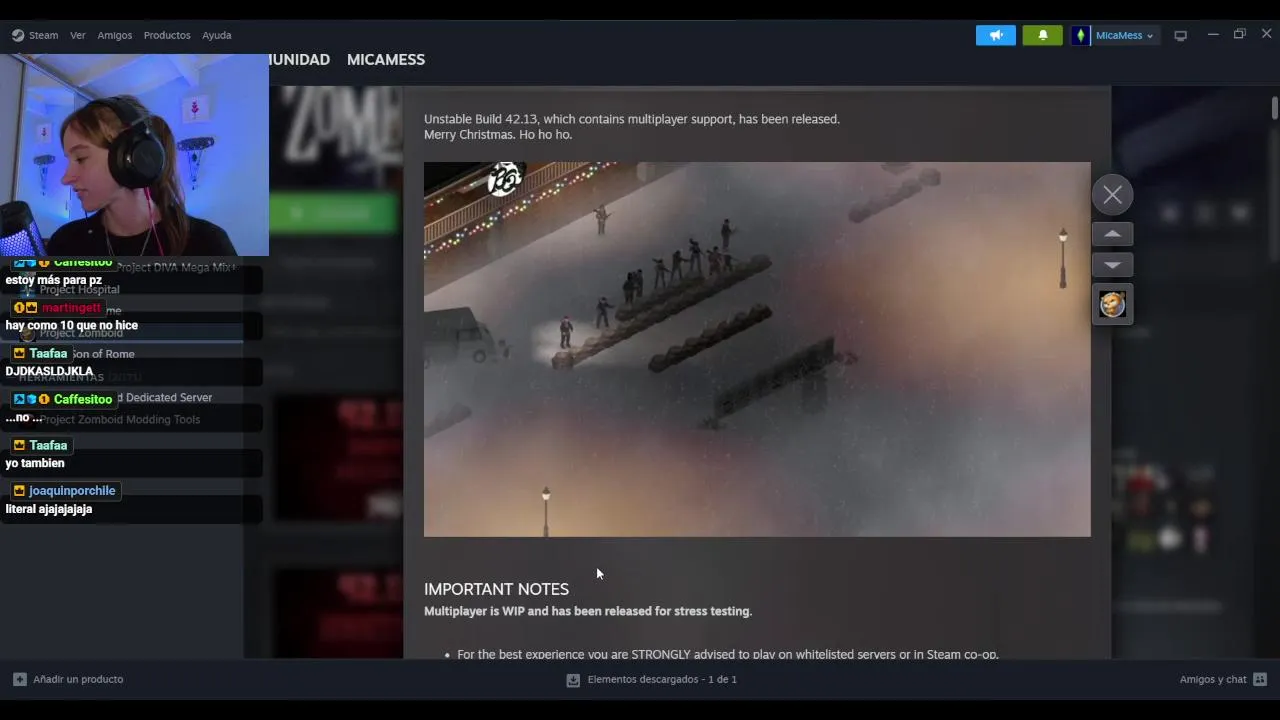The width and height of the screenshot is (1280, 720).
Task: Close the news overlay with X button
Action: [x=1112, y=195]
